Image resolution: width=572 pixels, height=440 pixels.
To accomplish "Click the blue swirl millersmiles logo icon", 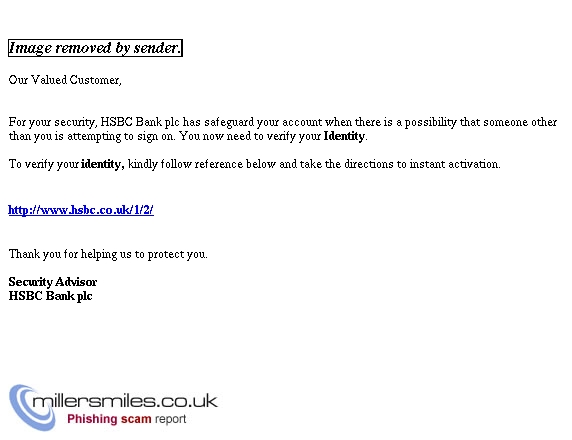I will coord(32,407).
